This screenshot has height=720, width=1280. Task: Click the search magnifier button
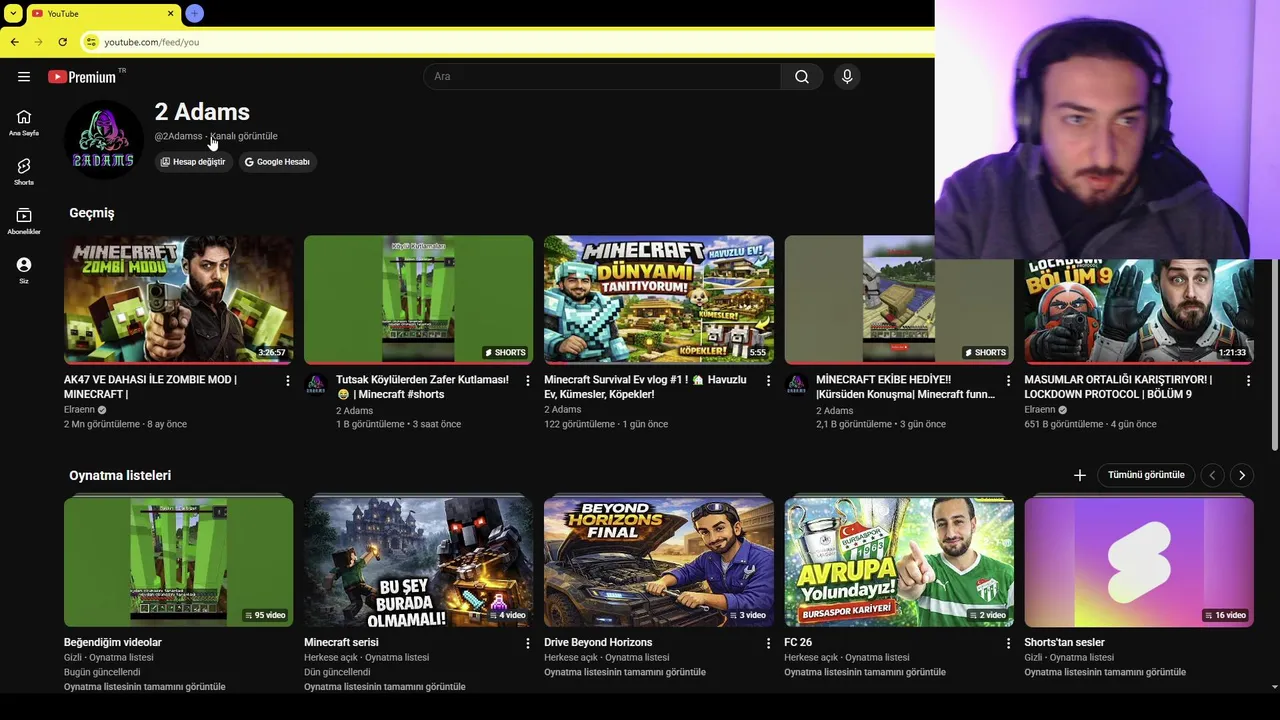point(802,77)
